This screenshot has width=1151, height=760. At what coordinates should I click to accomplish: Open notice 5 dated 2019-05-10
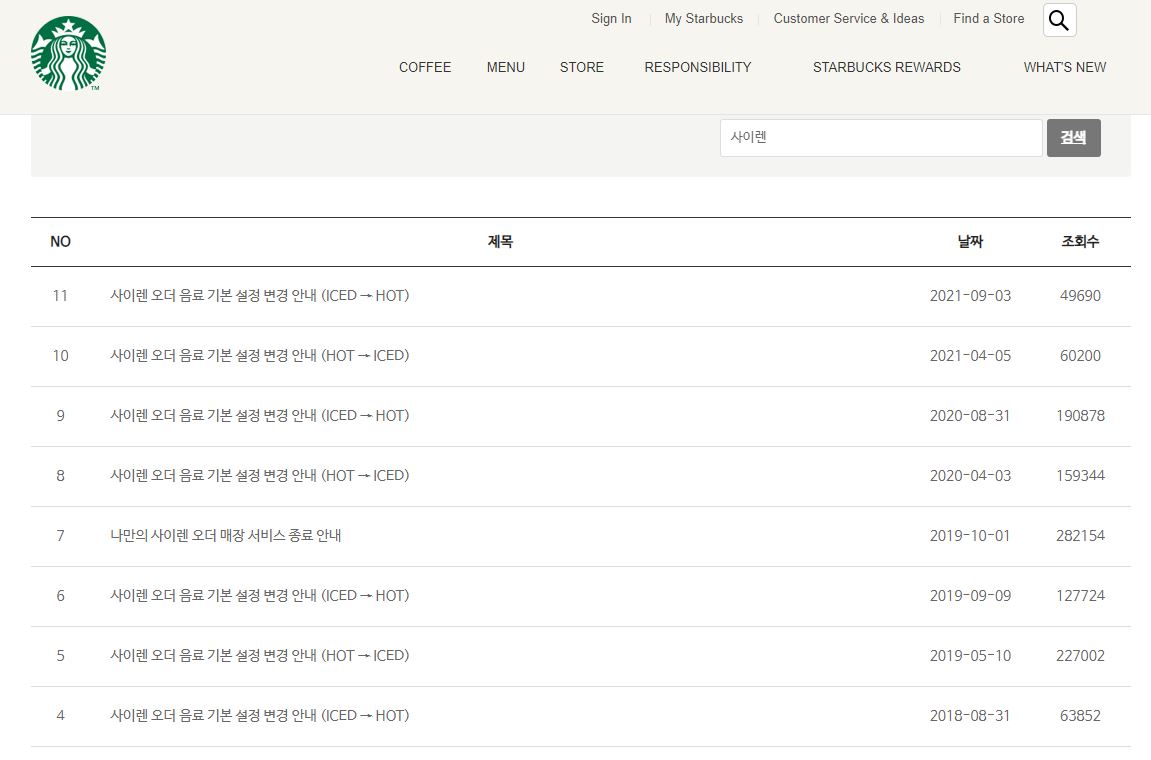coord(259,656)
